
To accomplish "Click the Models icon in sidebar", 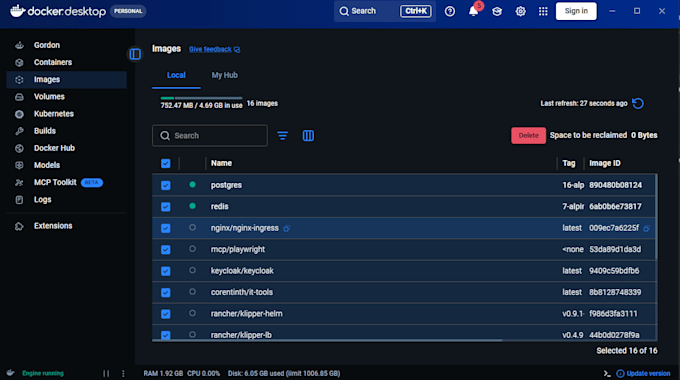I will pos(19,165).
